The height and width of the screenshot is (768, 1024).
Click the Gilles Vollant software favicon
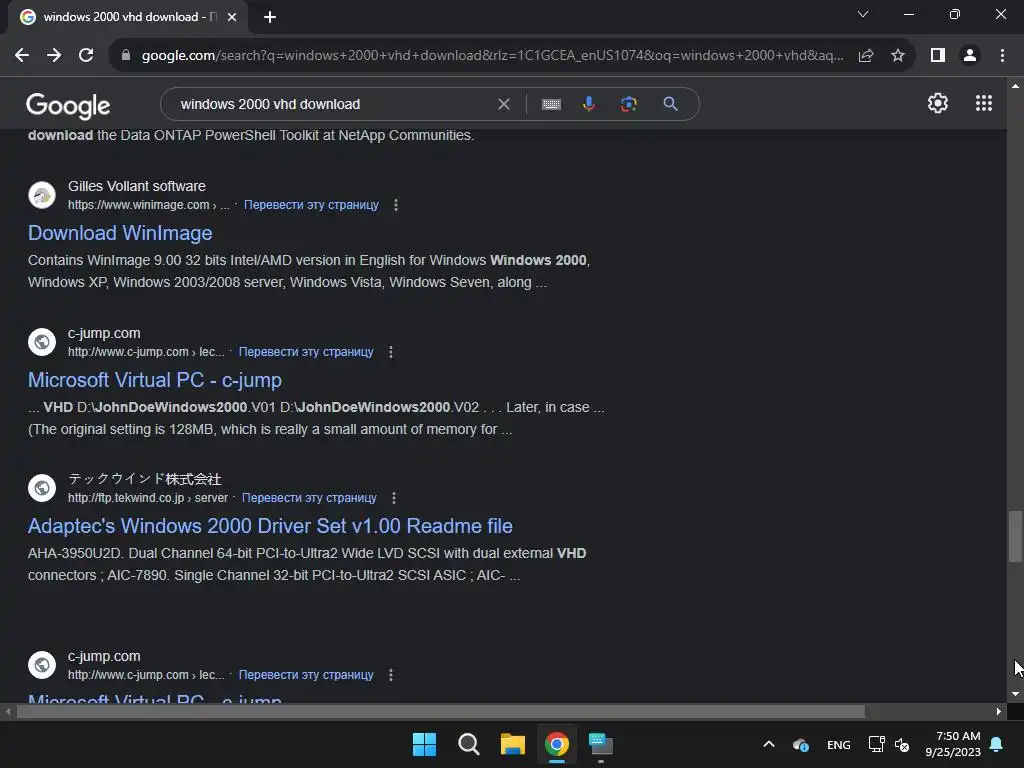coord(42,195)
